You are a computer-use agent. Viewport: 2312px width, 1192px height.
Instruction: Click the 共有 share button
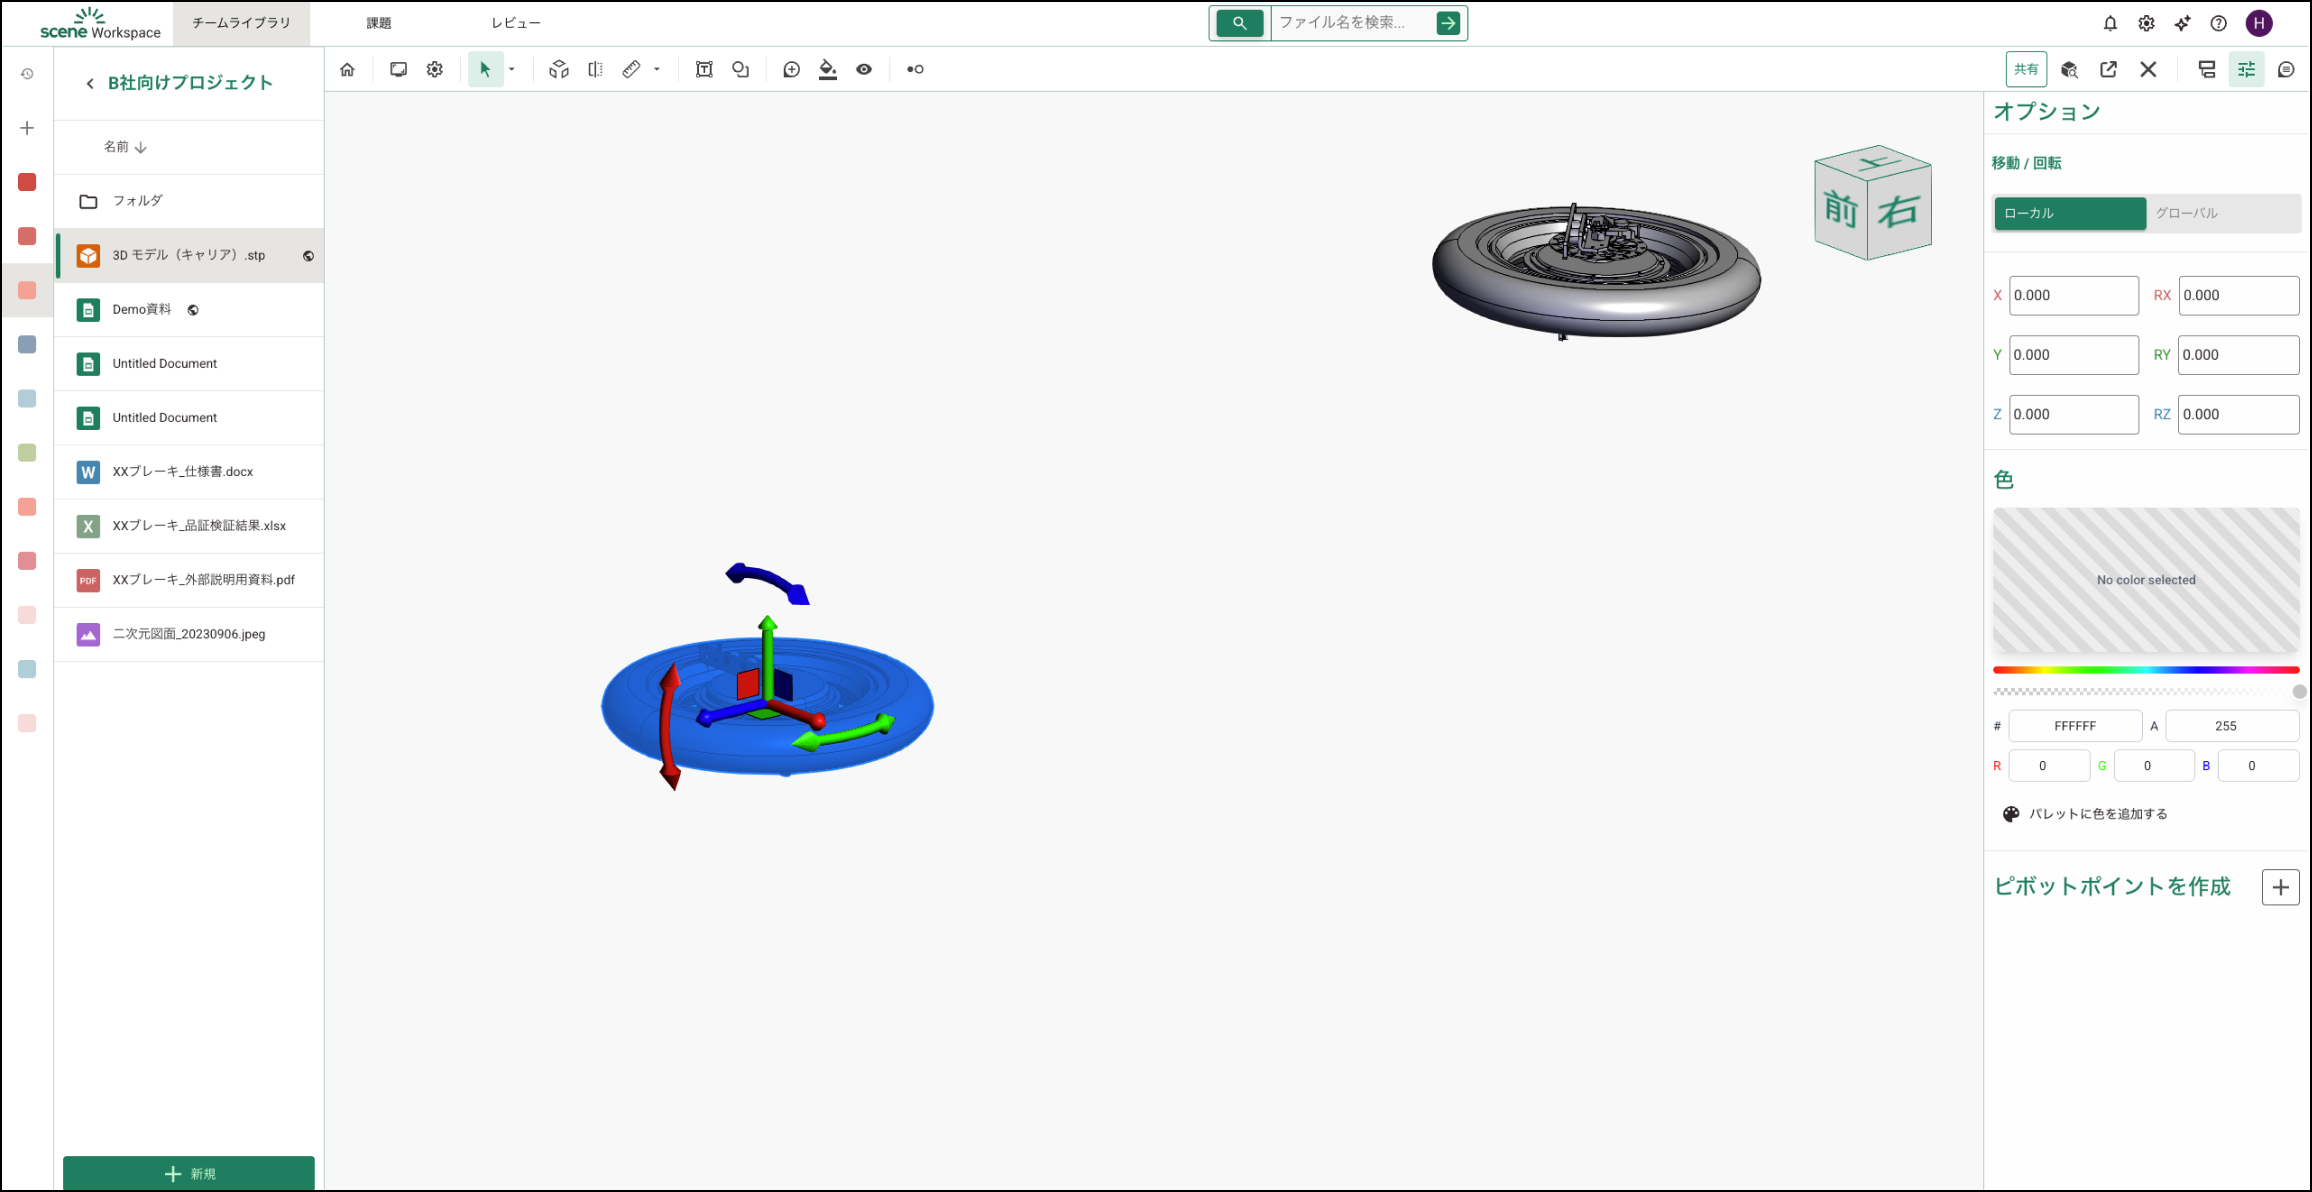pyautogui.click(x=2025, y=69)
